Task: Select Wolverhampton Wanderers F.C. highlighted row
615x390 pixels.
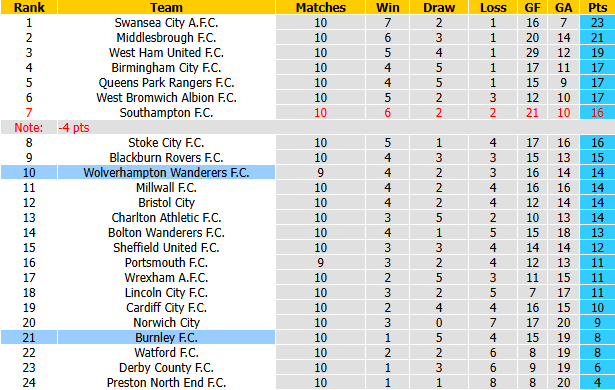Action: tap(308, 173)
